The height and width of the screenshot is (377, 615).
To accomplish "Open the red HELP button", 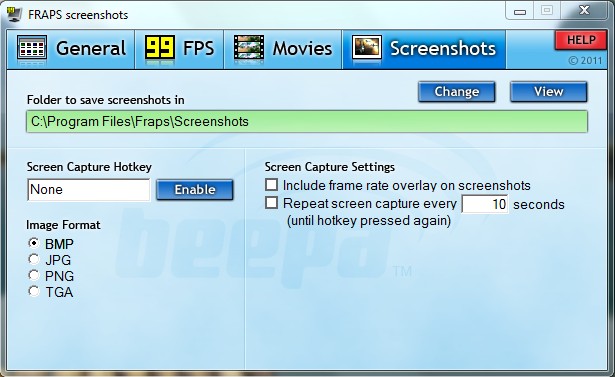I will point(581,40).
